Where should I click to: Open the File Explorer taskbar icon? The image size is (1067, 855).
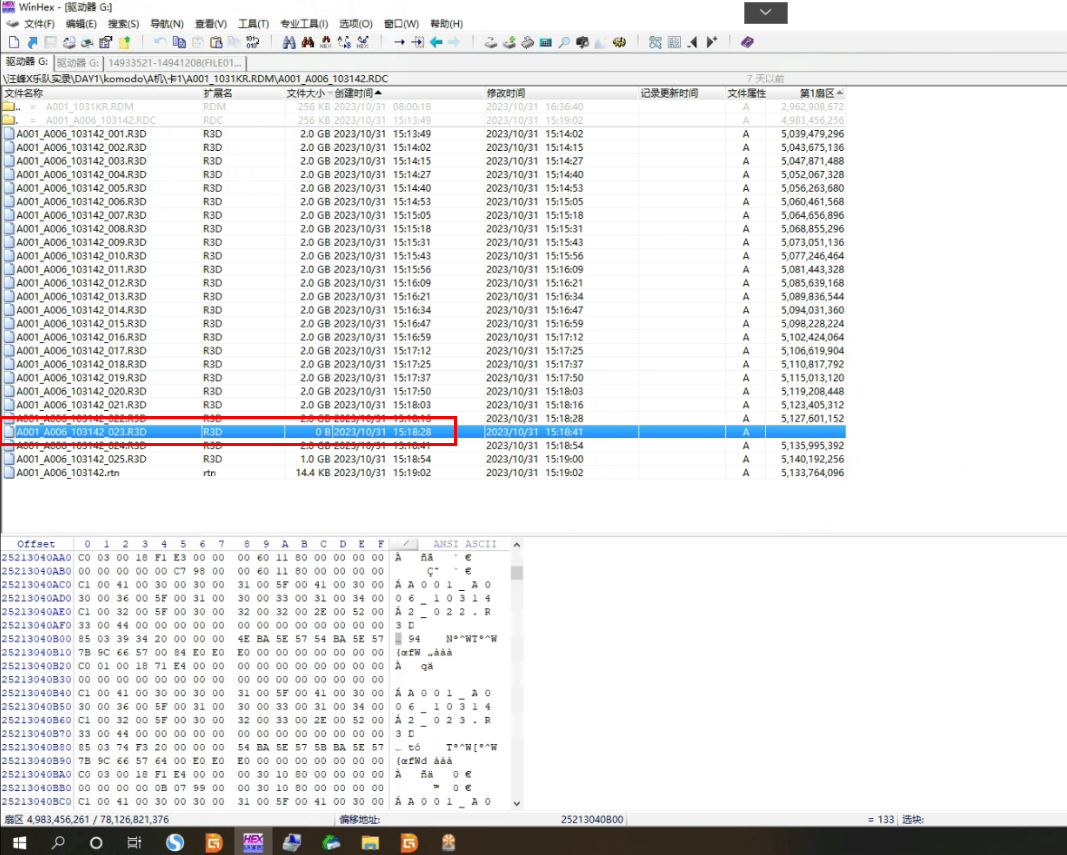click(370, 843)
